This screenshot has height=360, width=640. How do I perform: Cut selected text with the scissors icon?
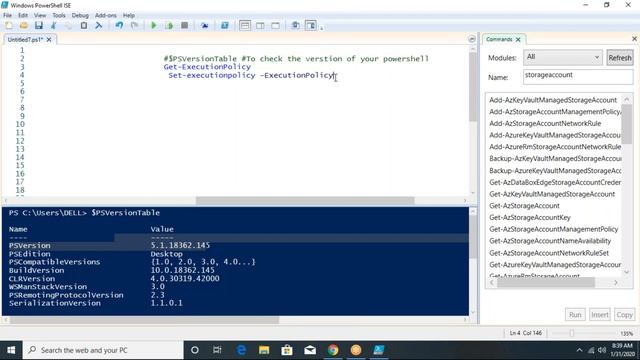tap(53, 26)
